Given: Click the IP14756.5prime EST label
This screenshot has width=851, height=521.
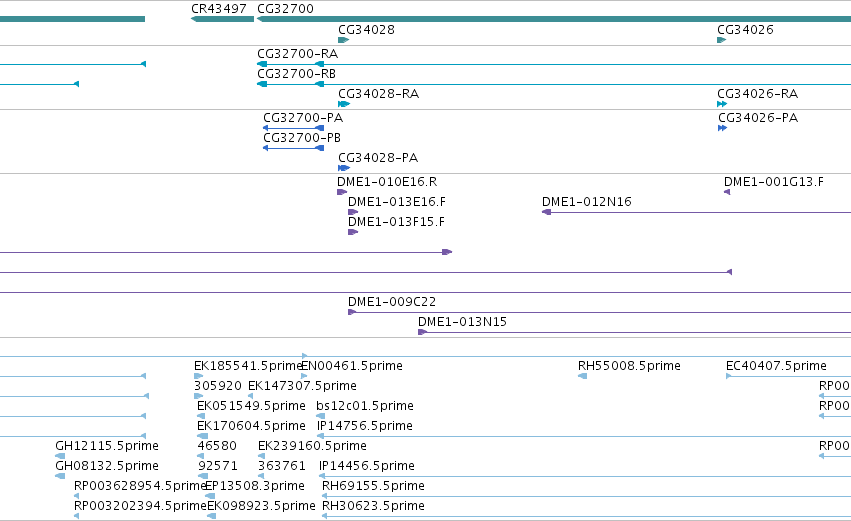Looking at the screenshot, I should pyautogui.click(x=365, y=425).
